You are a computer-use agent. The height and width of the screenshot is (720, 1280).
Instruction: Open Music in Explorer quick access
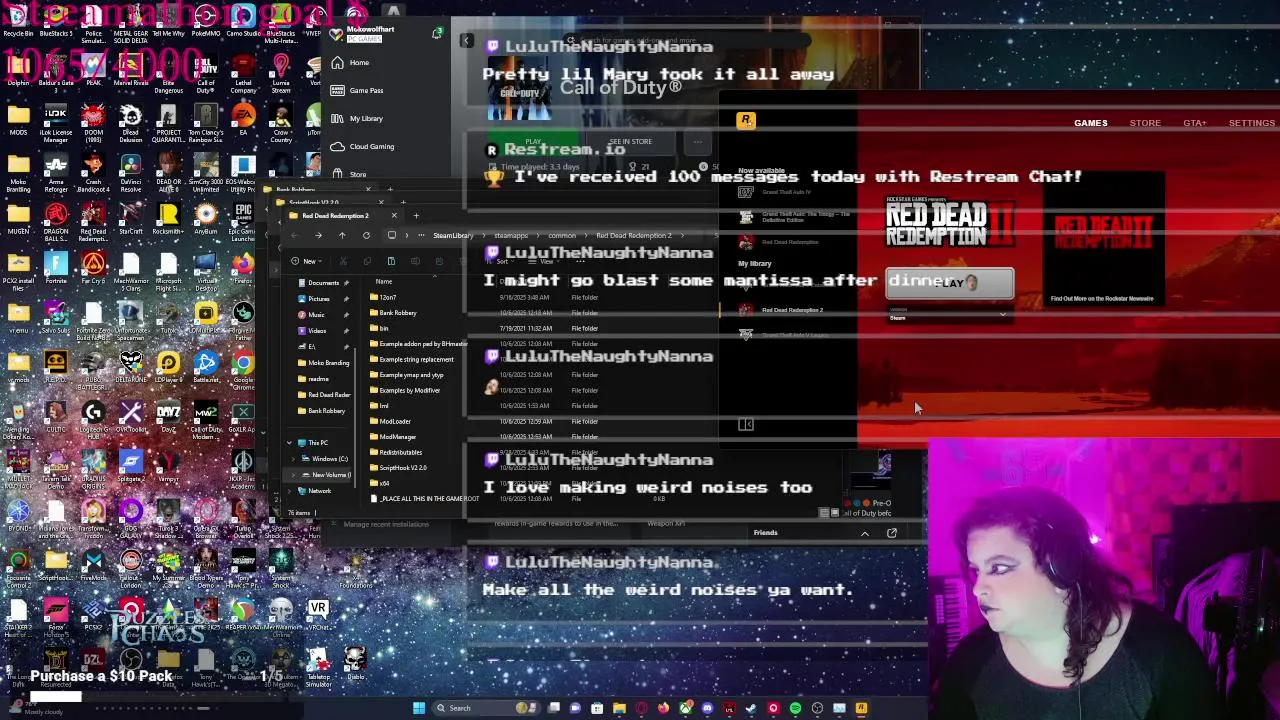pyautogui.click(x=316, y=315)
